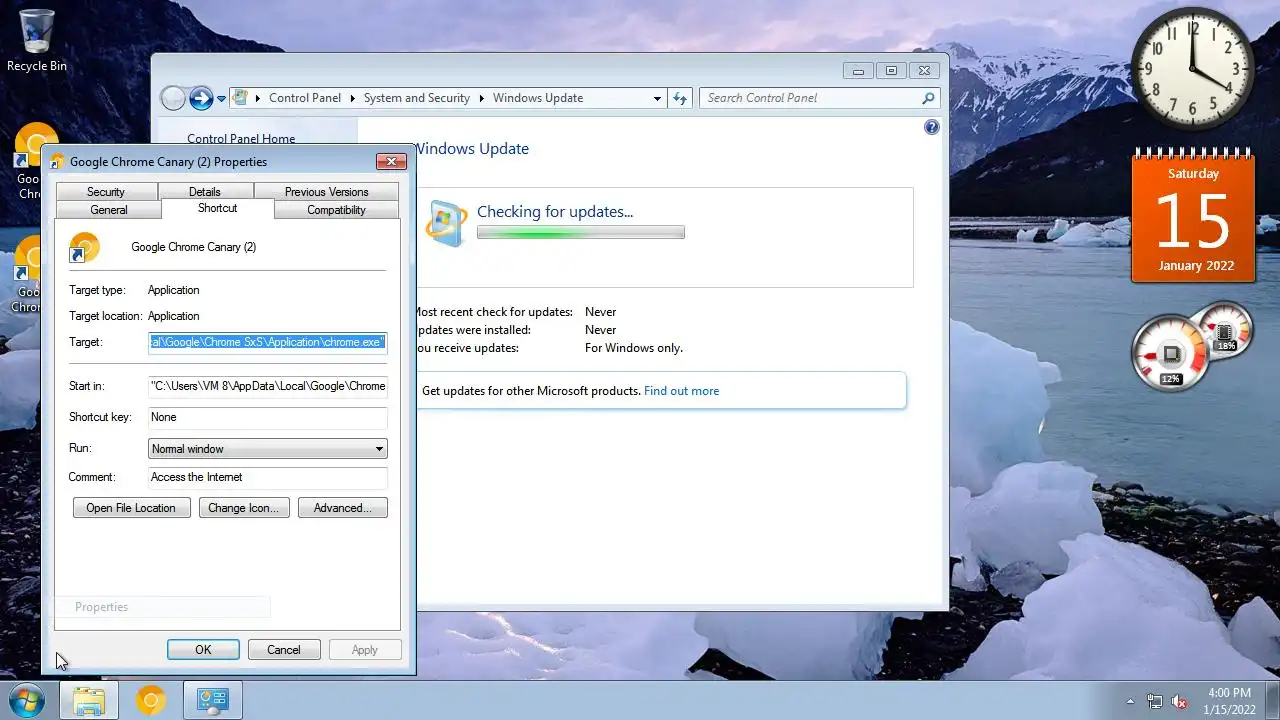Viewport: 1280px width, 720px height.
Task: Click the Checking for updates progress bar
Action: [x=581, y=233]
